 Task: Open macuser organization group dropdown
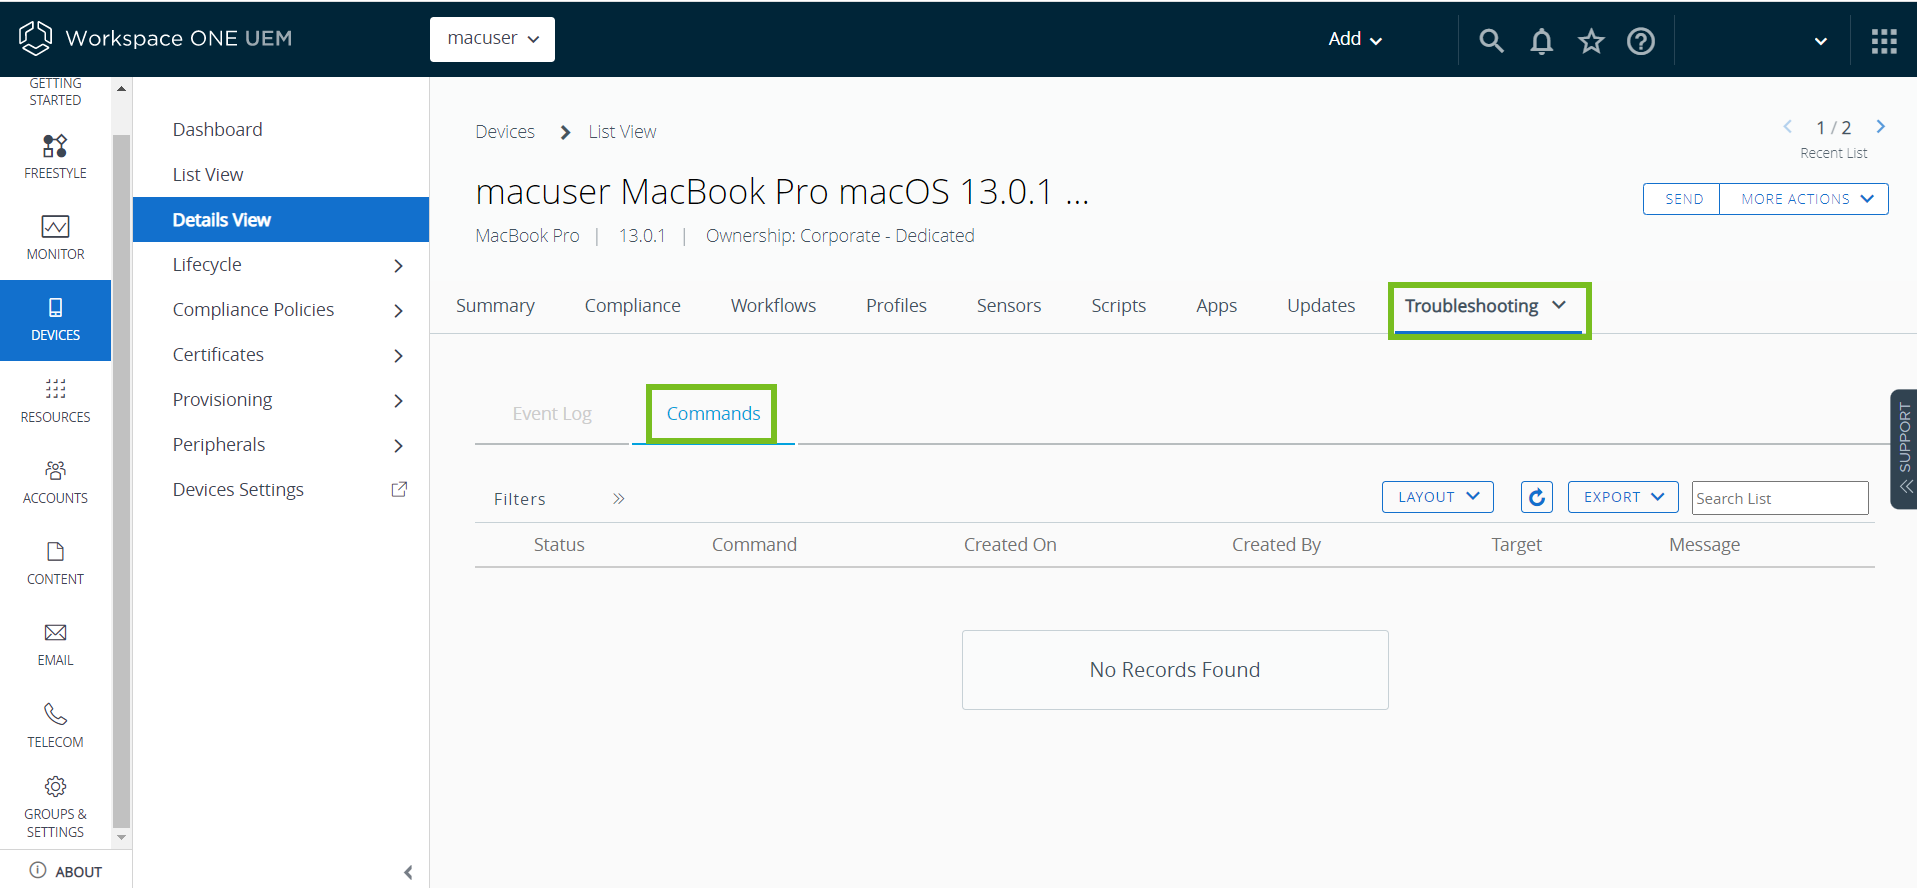click(x=492, y=39)
